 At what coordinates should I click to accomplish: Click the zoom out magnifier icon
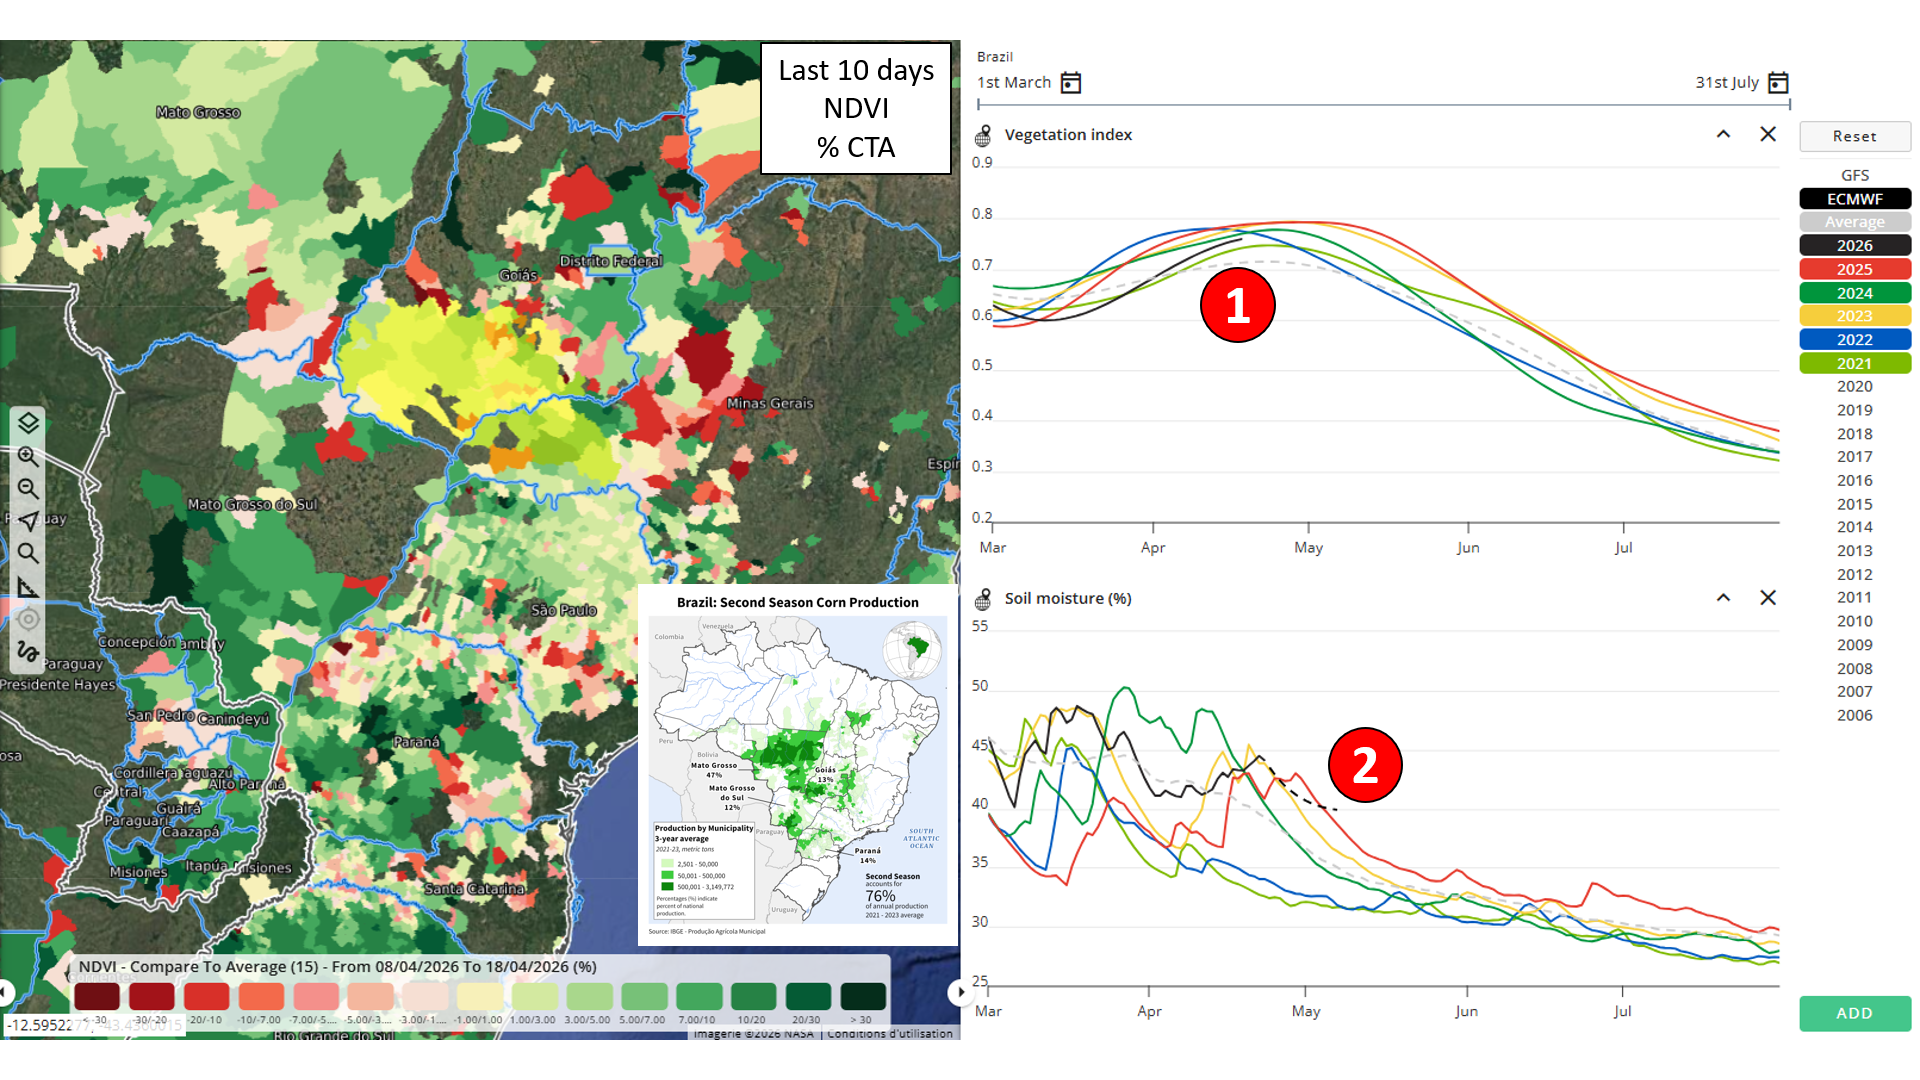(x=28, y=489)
